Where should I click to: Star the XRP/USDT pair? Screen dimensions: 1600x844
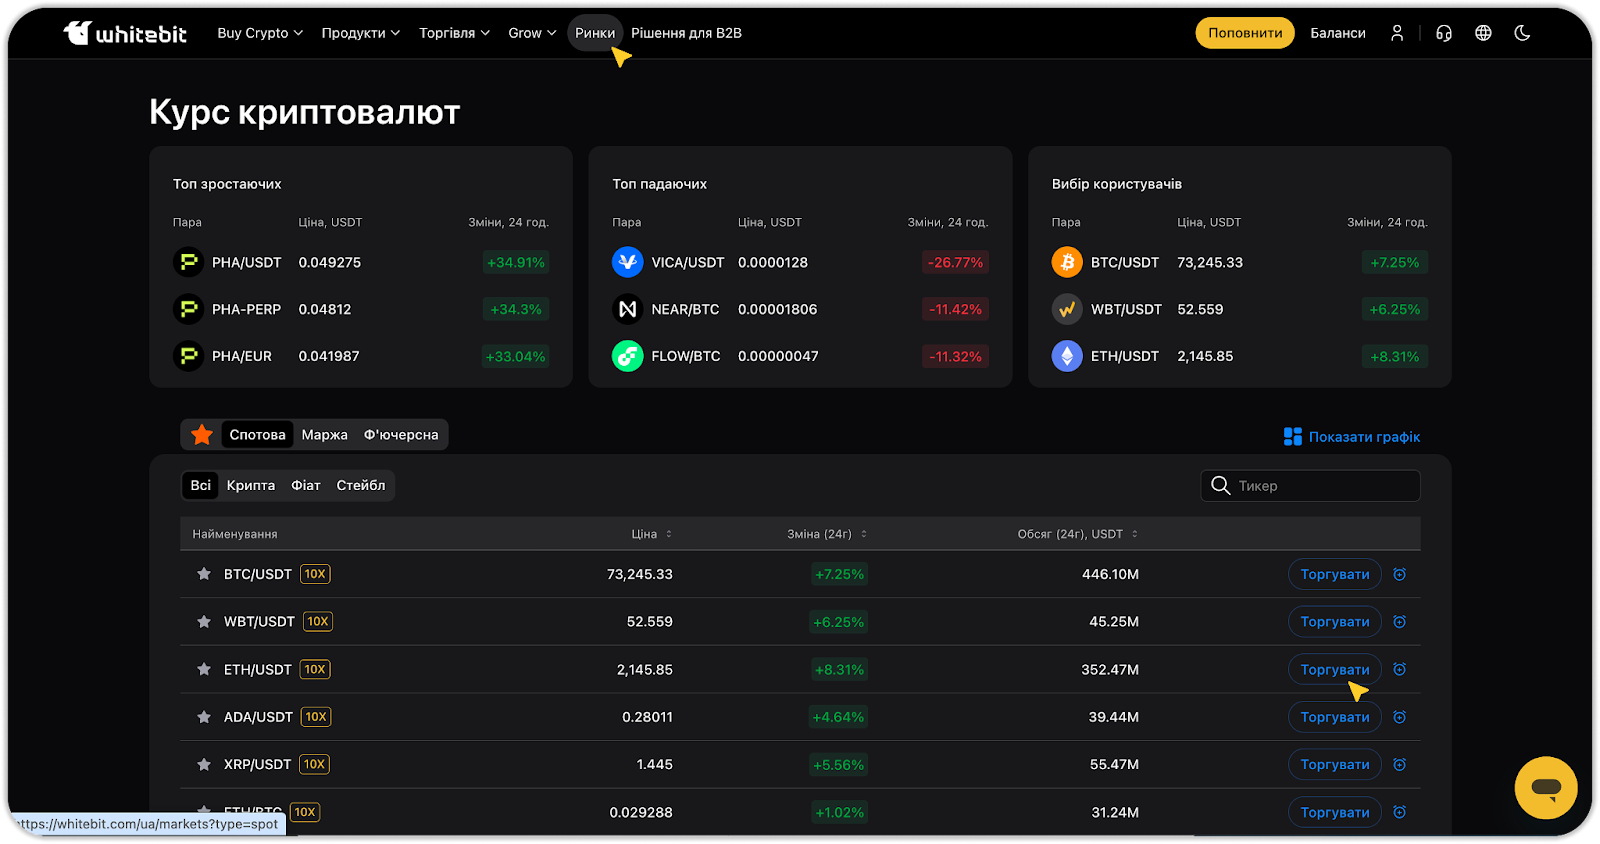coord(204,765)
